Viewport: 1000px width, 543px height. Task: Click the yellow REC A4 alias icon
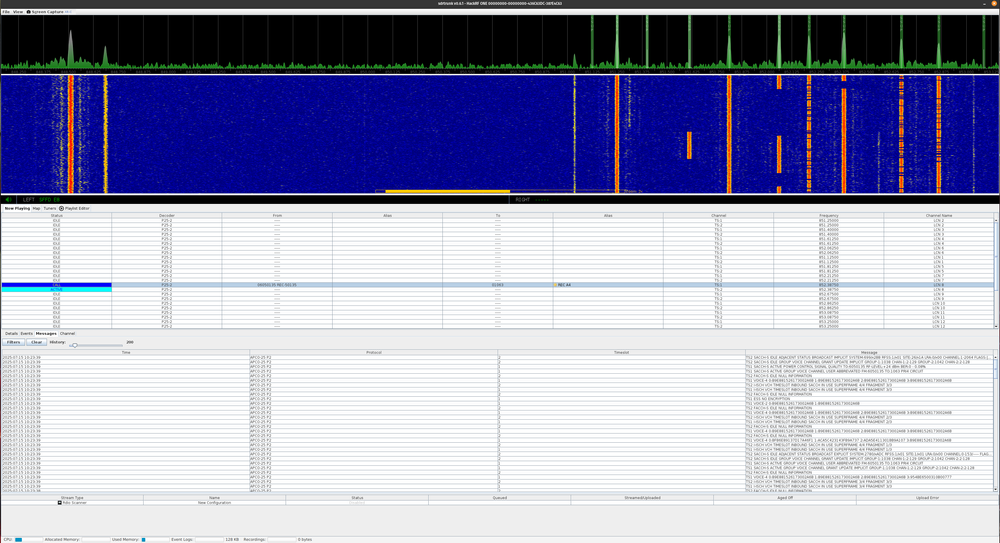pos(555,285)
